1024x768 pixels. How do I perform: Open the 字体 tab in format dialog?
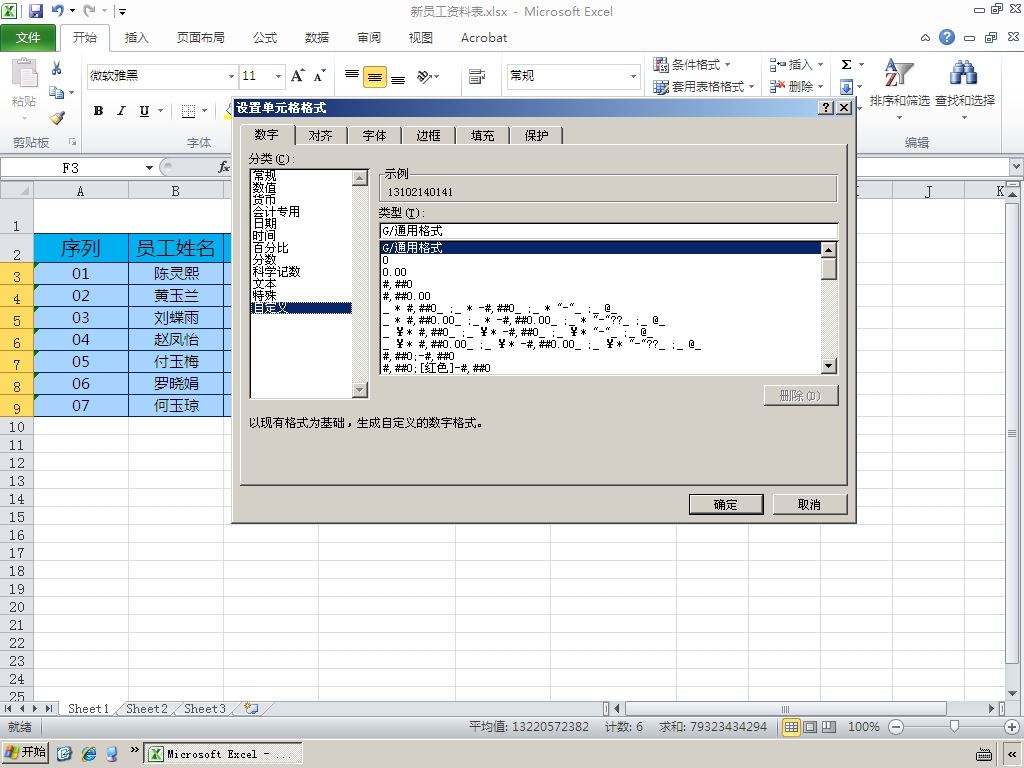[x=374, y=135]
